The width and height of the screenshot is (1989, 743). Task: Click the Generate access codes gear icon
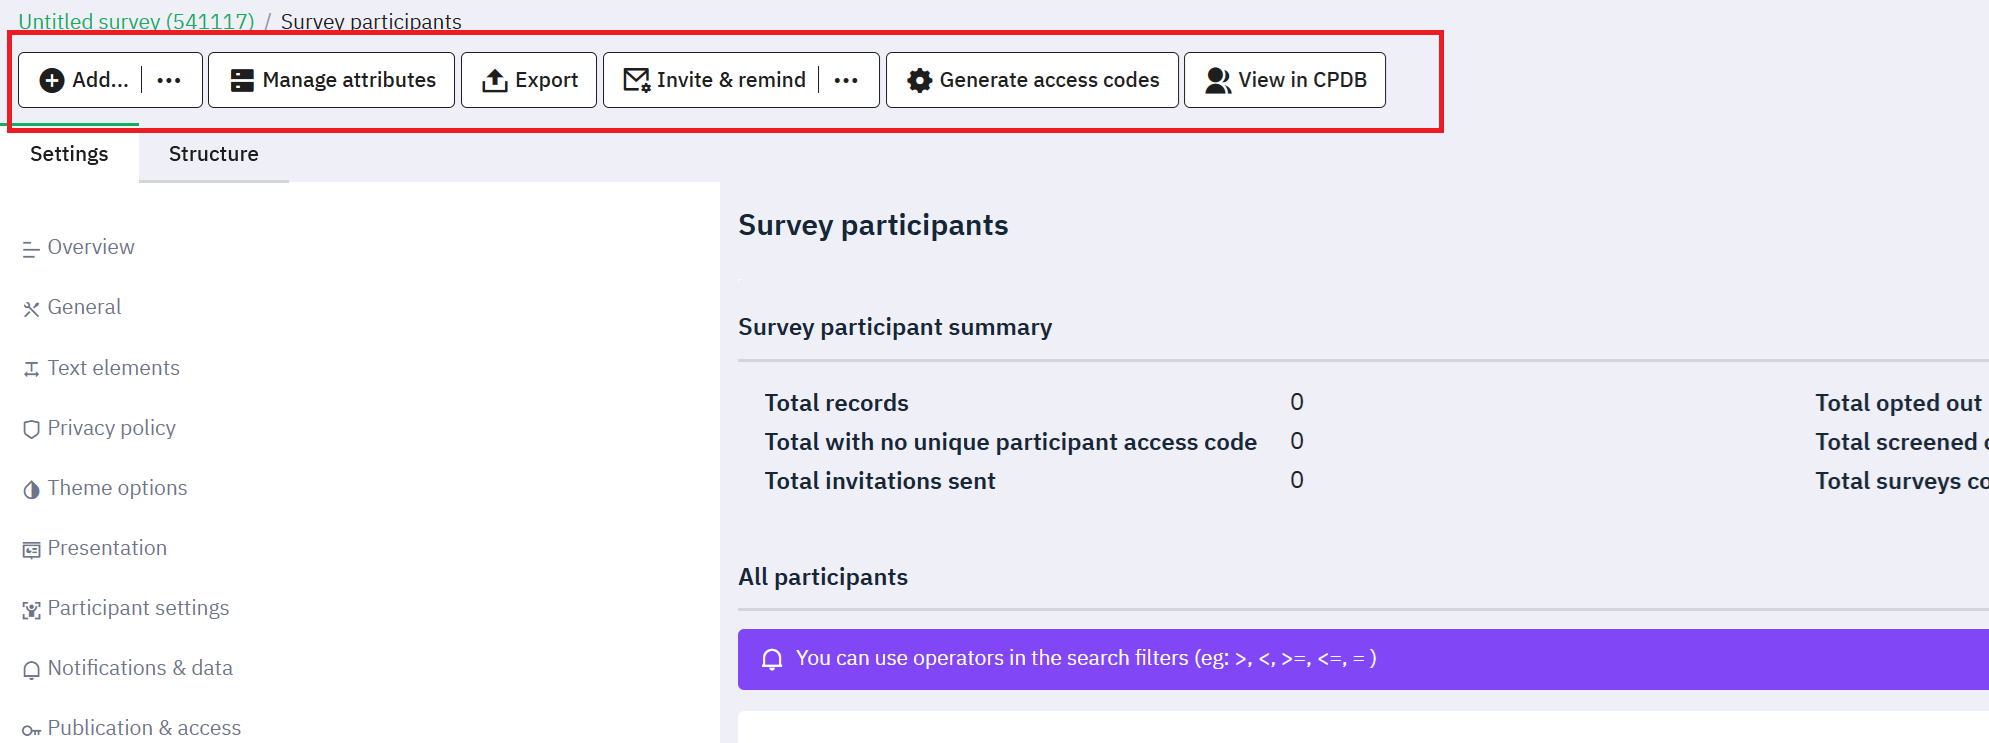tap(920, 80)
